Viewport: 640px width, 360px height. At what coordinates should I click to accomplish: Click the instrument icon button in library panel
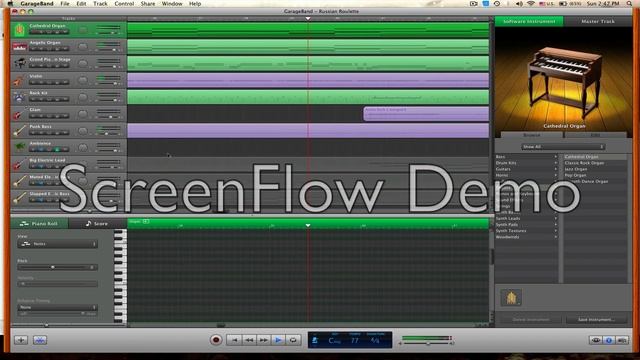coord(511,298)
